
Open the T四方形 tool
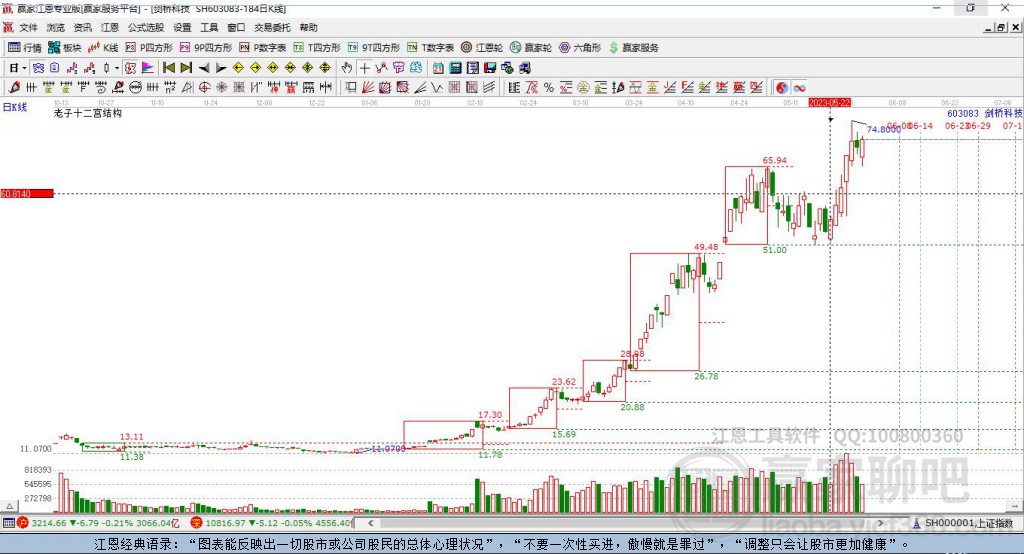tap(317, 48)
